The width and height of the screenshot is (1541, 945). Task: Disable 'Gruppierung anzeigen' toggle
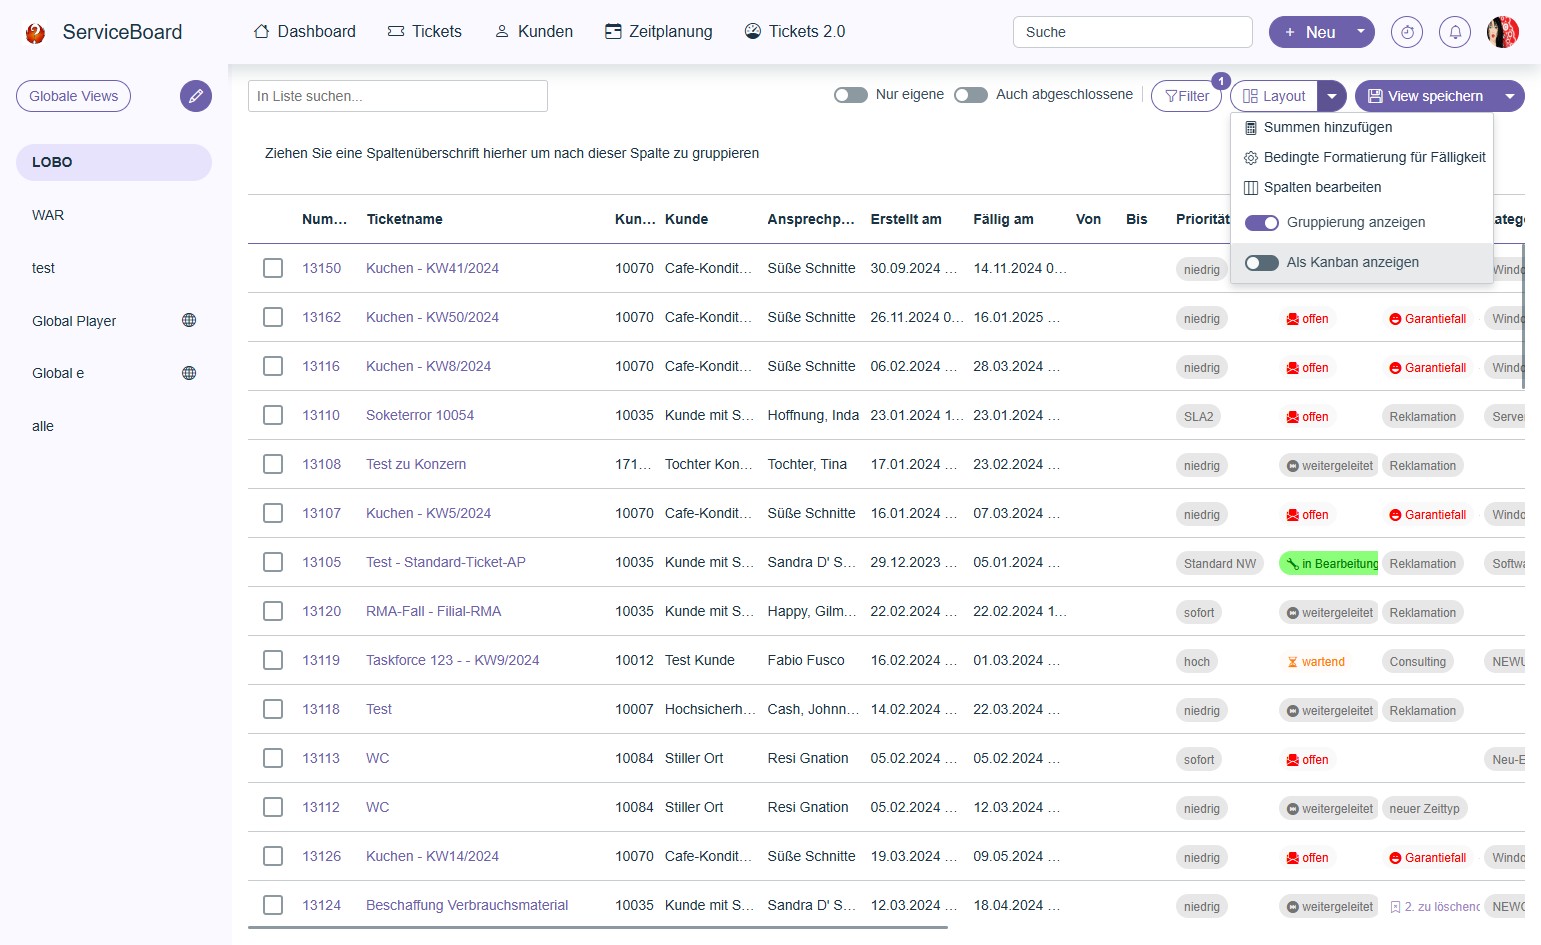click(x=1262, y=223)
